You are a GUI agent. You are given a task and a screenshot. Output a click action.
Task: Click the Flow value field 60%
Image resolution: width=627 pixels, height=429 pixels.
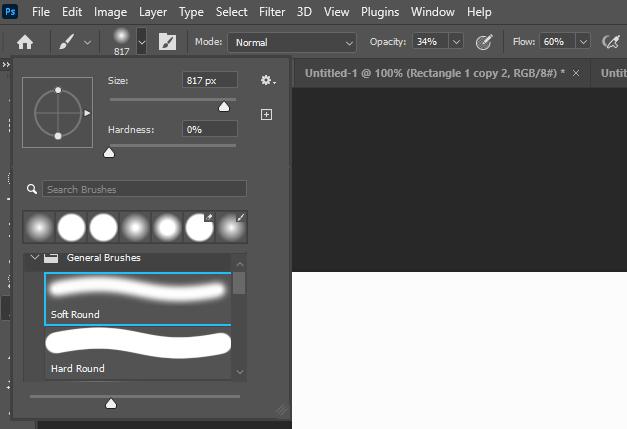pos(557,42)
